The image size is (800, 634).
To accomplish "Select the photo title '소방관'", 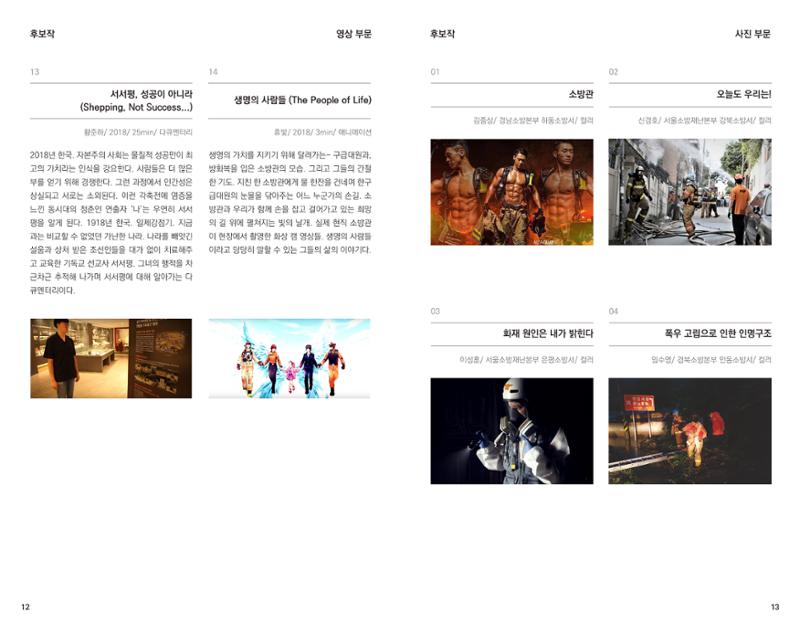I will click(581, 94).
